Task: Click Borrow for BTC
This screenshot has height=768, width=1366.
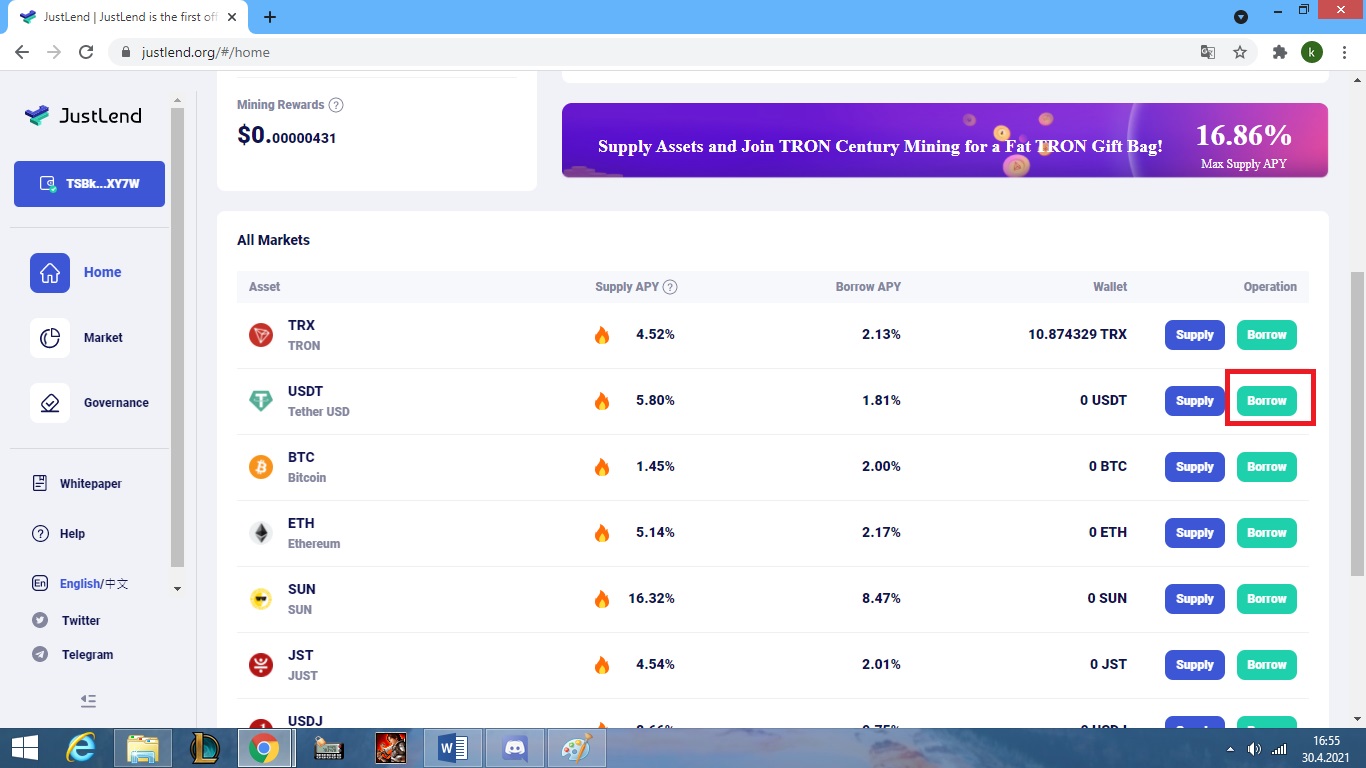Action: (x=1267, y=467)
